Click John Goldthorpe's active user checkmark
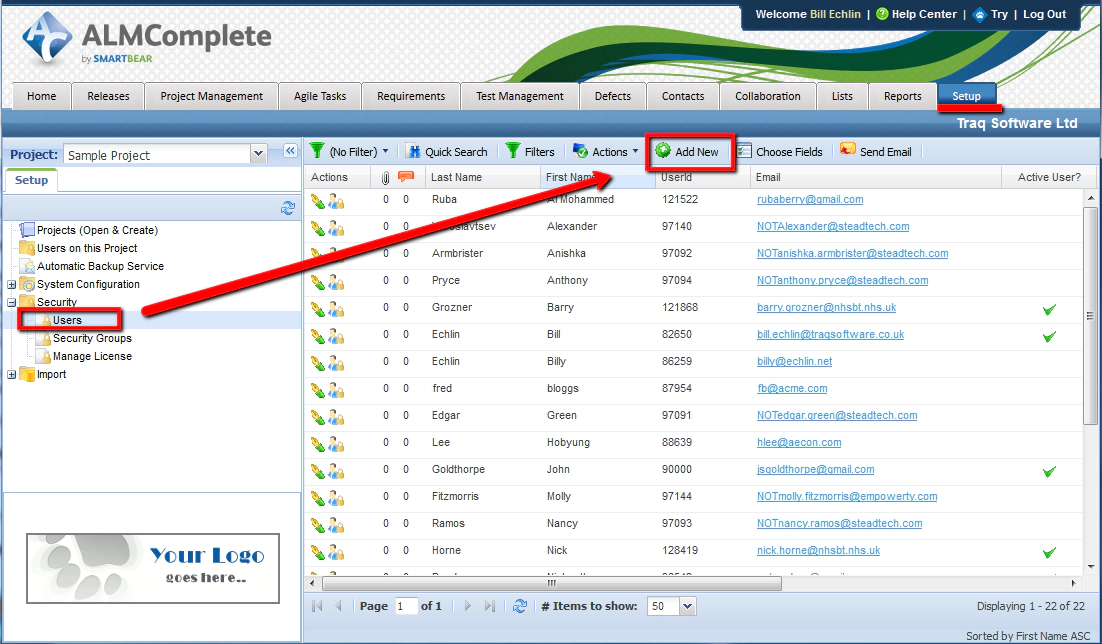This screenshot has width=1102, height=644. (1049, 470)
